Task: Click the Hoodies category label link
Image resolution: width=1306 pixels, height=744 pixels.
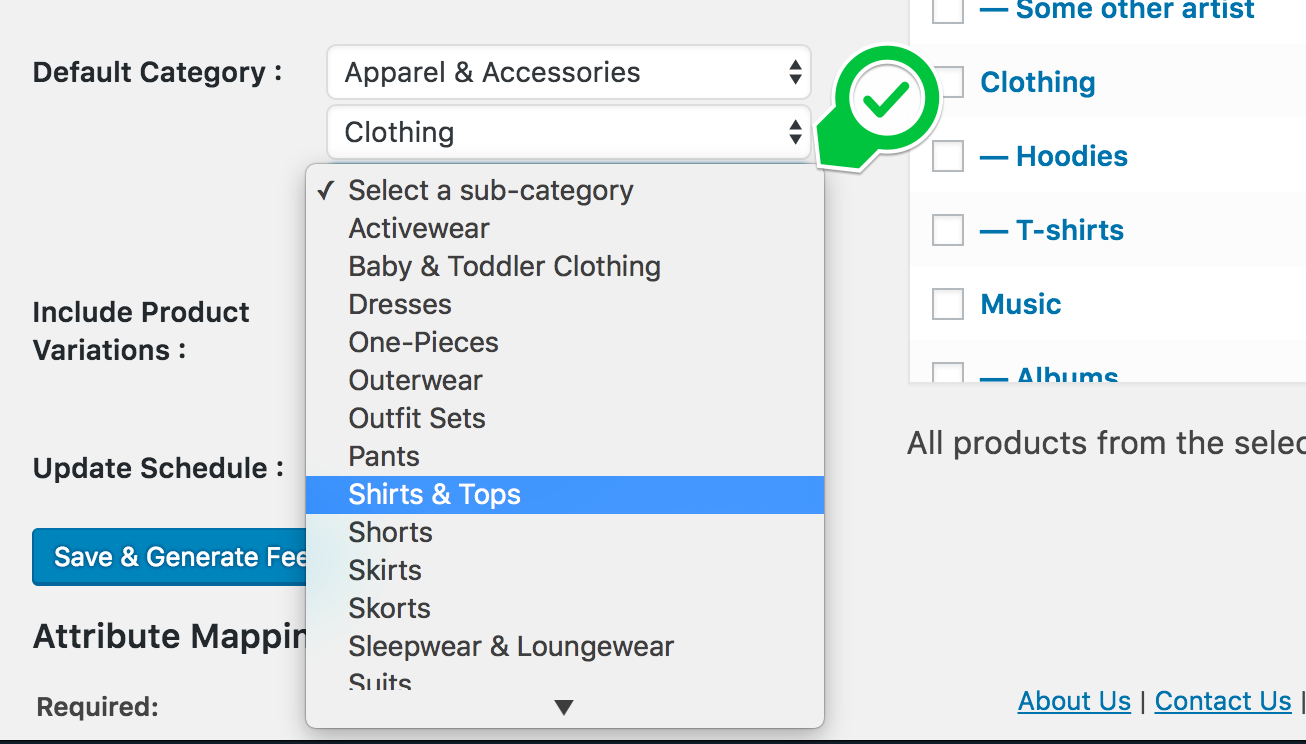Action: coord(1071,156)
